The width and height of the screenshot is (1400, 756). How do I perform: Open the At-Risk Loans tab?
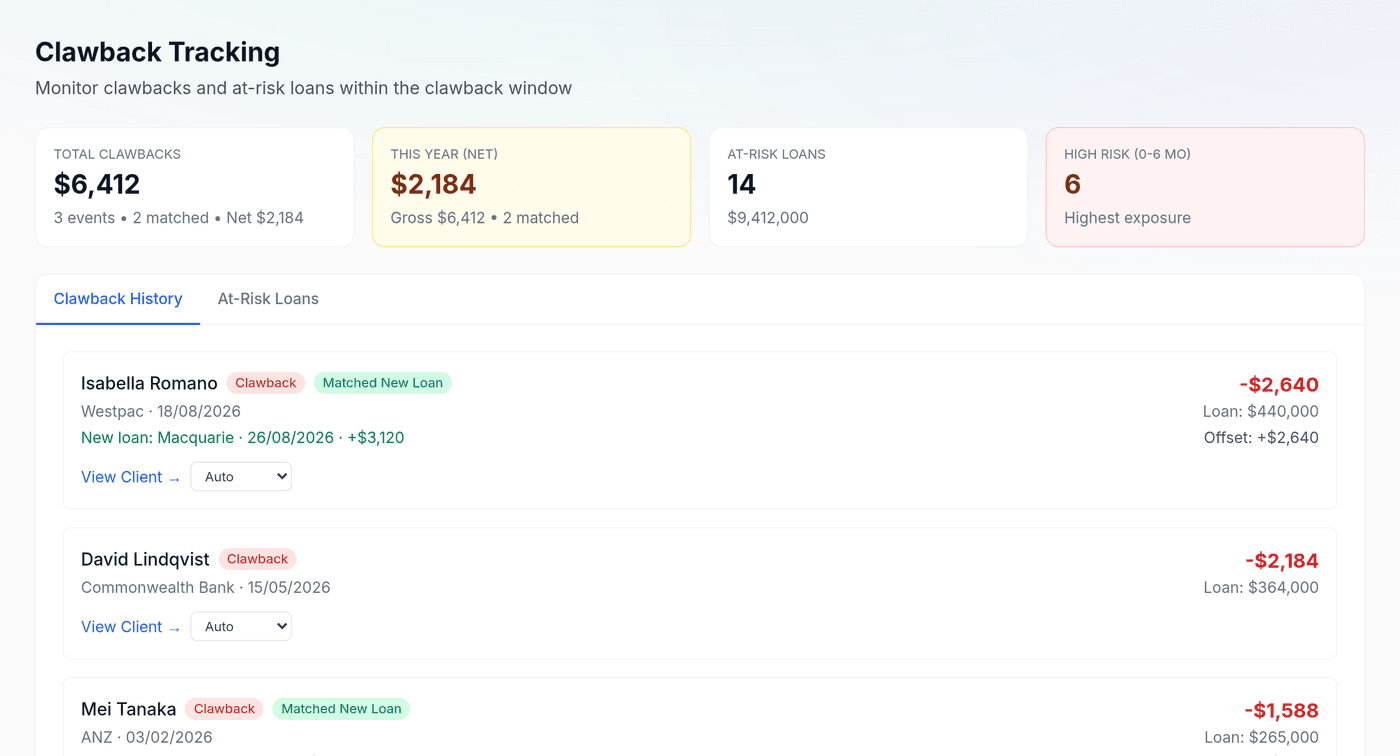pyautogui.click(x=268, y=299)
